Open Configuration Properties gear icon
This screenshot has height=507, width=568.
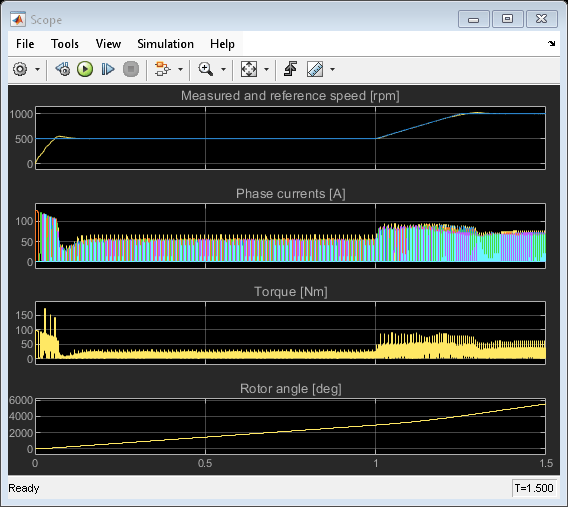20,69
